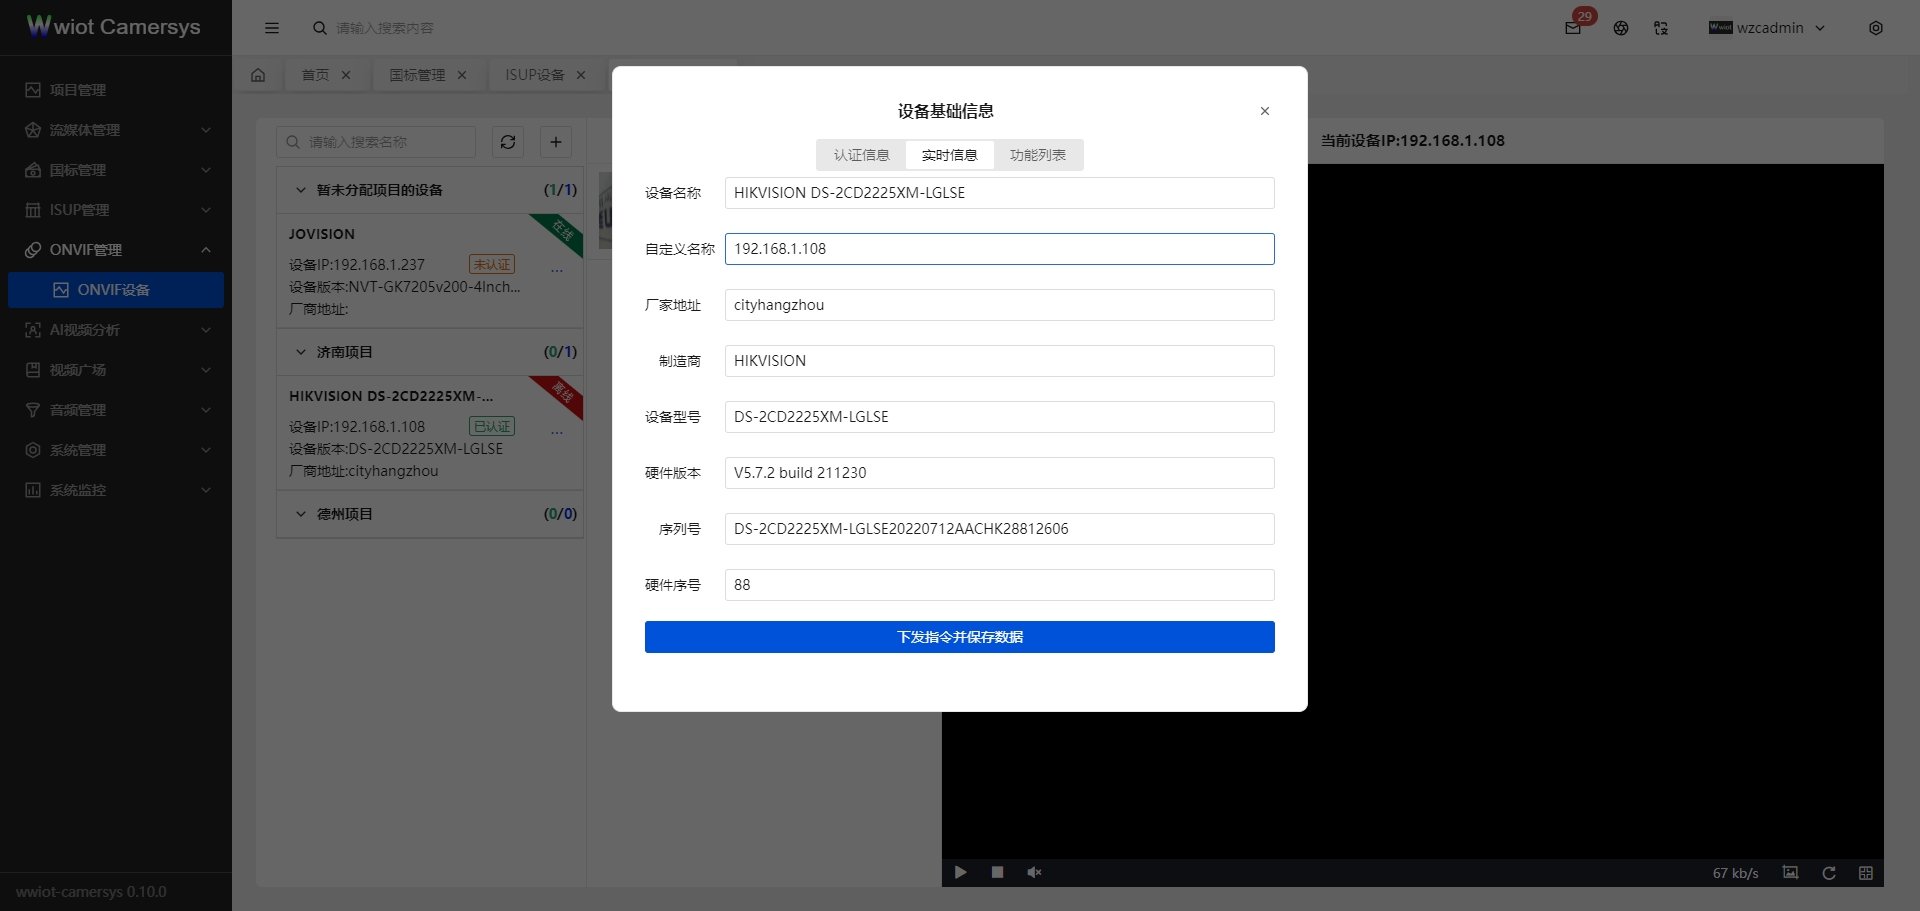
Task: Unmute the video player audio
Action: coord(1034,872)
